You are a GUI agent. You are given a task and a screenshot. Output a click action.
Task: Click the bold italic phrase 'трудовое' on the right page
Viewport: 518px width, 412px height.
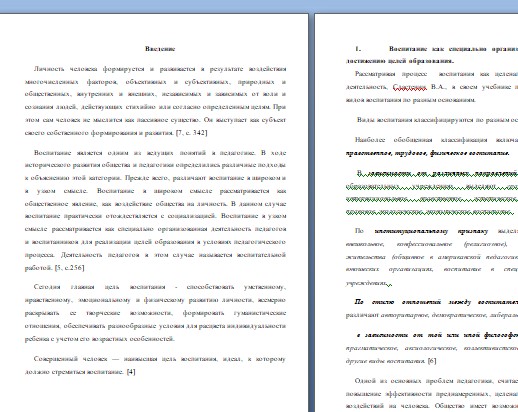pos(411,153)
